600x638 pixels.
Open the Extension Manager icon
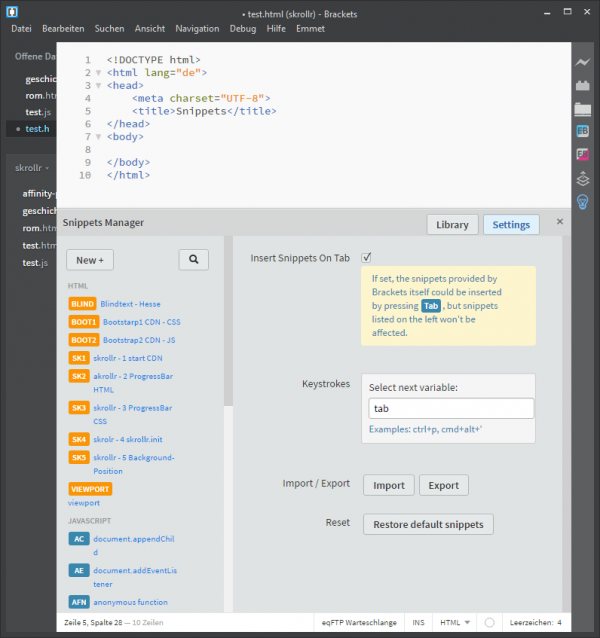click(583, 85)
